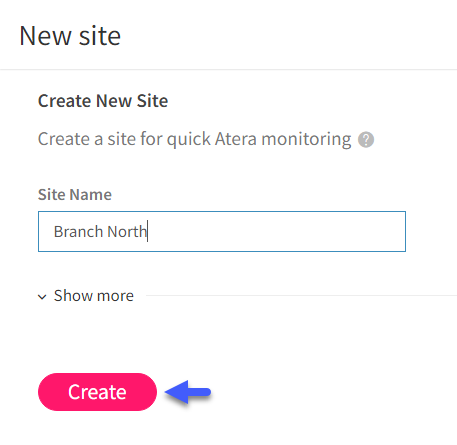Click empty area inside Site Name box
The width and height of the screenshot is (457, 445).
point(277,231)
